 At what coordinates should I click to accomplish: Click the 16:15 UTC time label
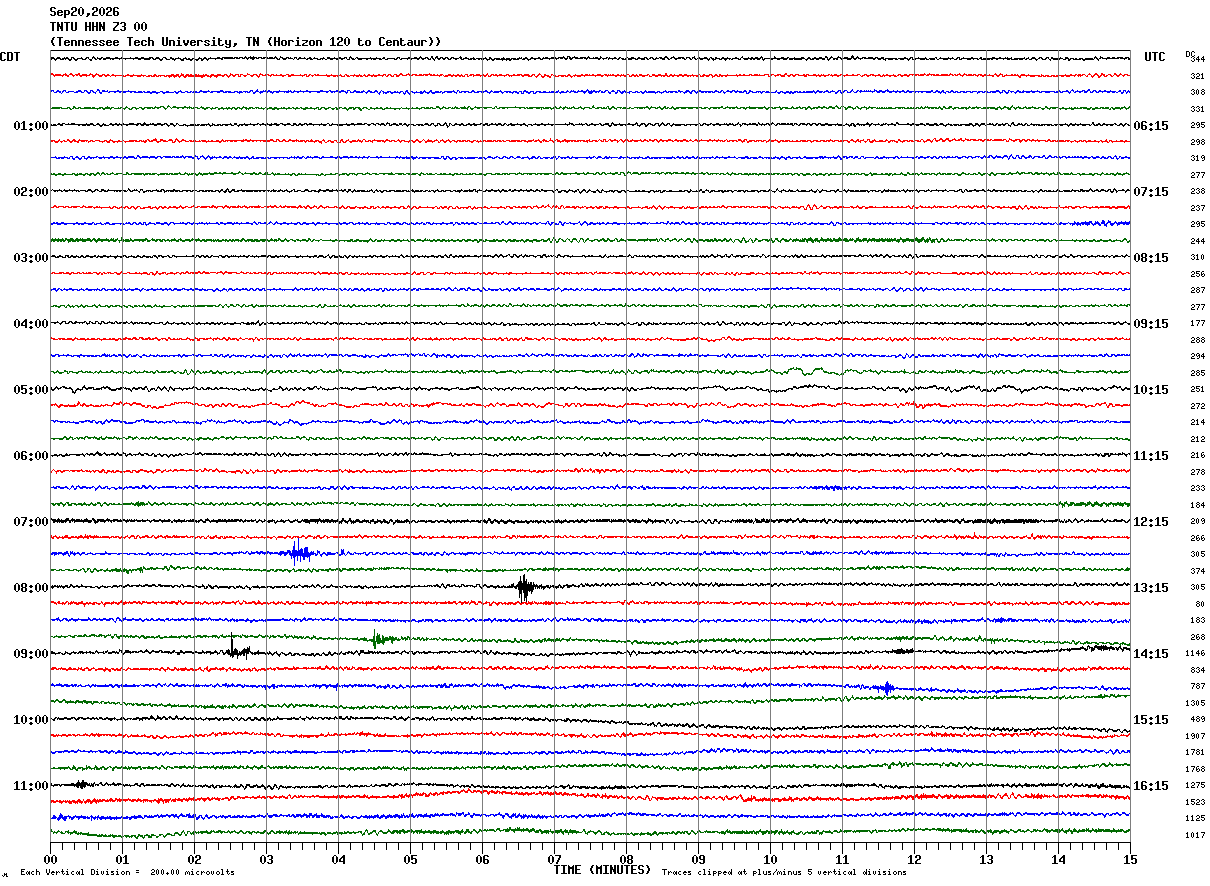(x=1150, y=786)
